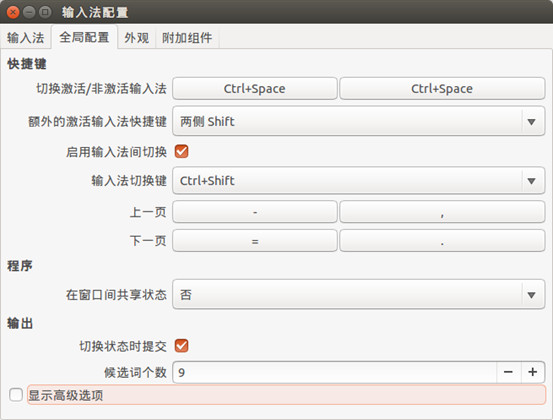The width and height of the screenshot is (553, 420).
Task: Click the 上一页 comma key button
Action: 442,212
